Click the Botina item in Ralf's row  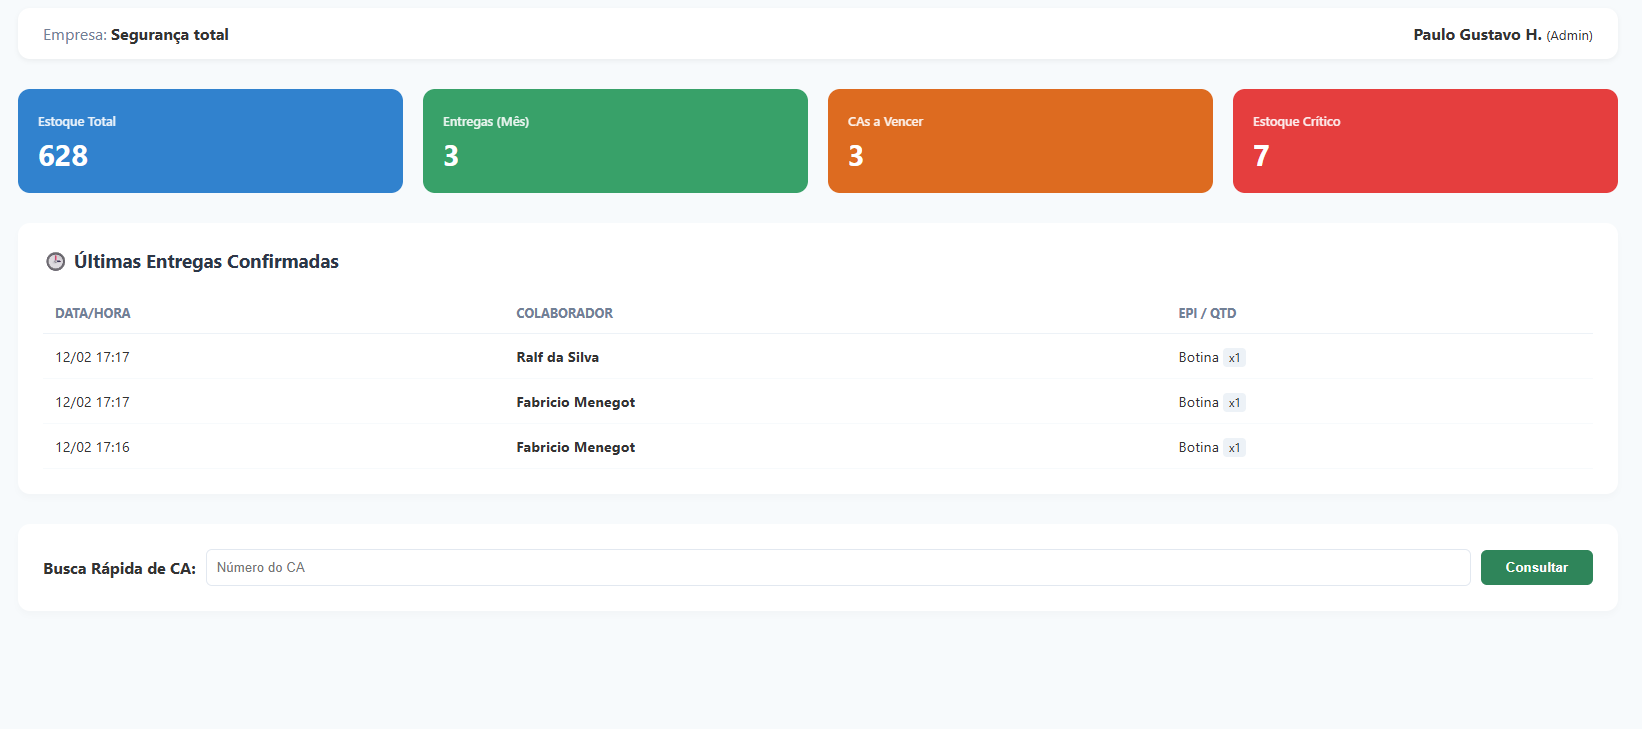tap(1198, 357)
